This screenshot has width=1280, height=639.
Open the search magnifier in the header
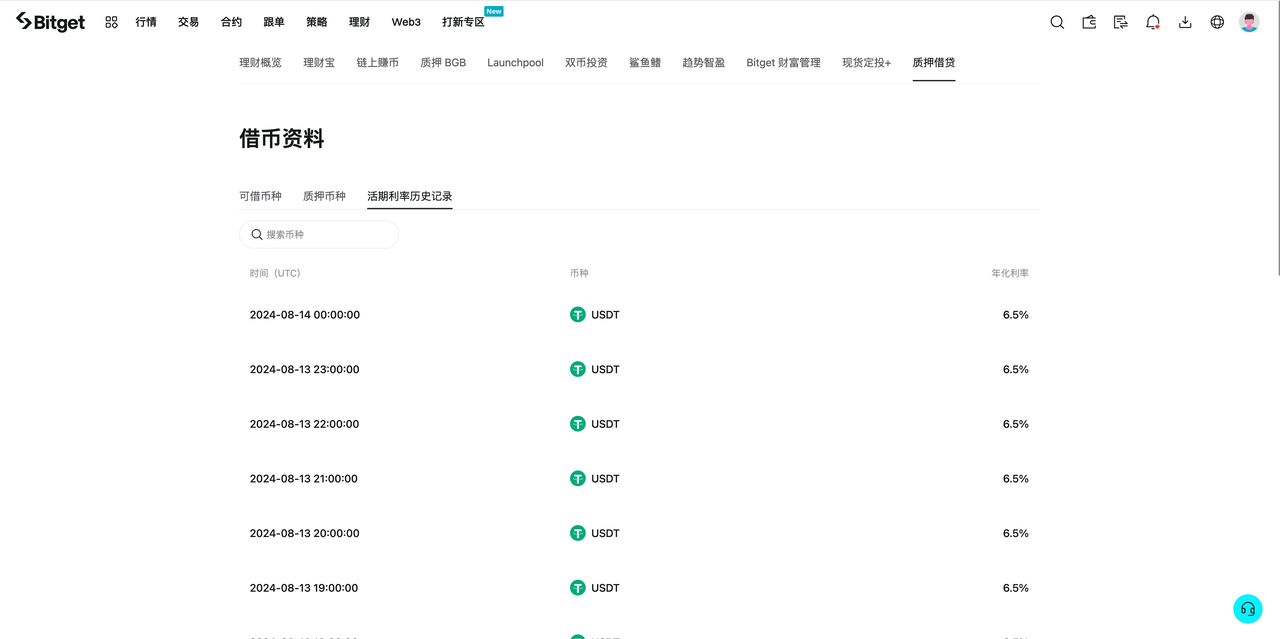point(1057,22)
